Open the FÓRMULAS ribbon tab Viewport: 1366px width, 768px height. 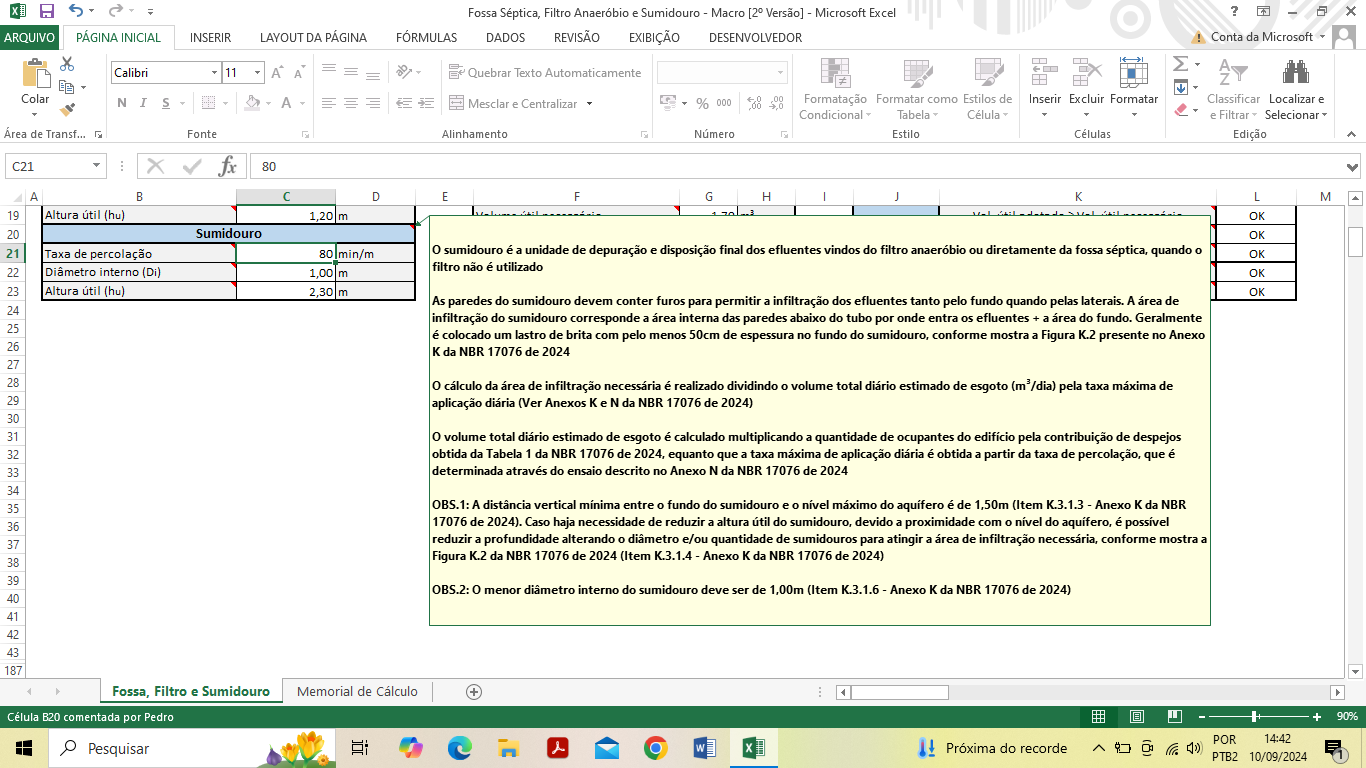coord(426,38)
